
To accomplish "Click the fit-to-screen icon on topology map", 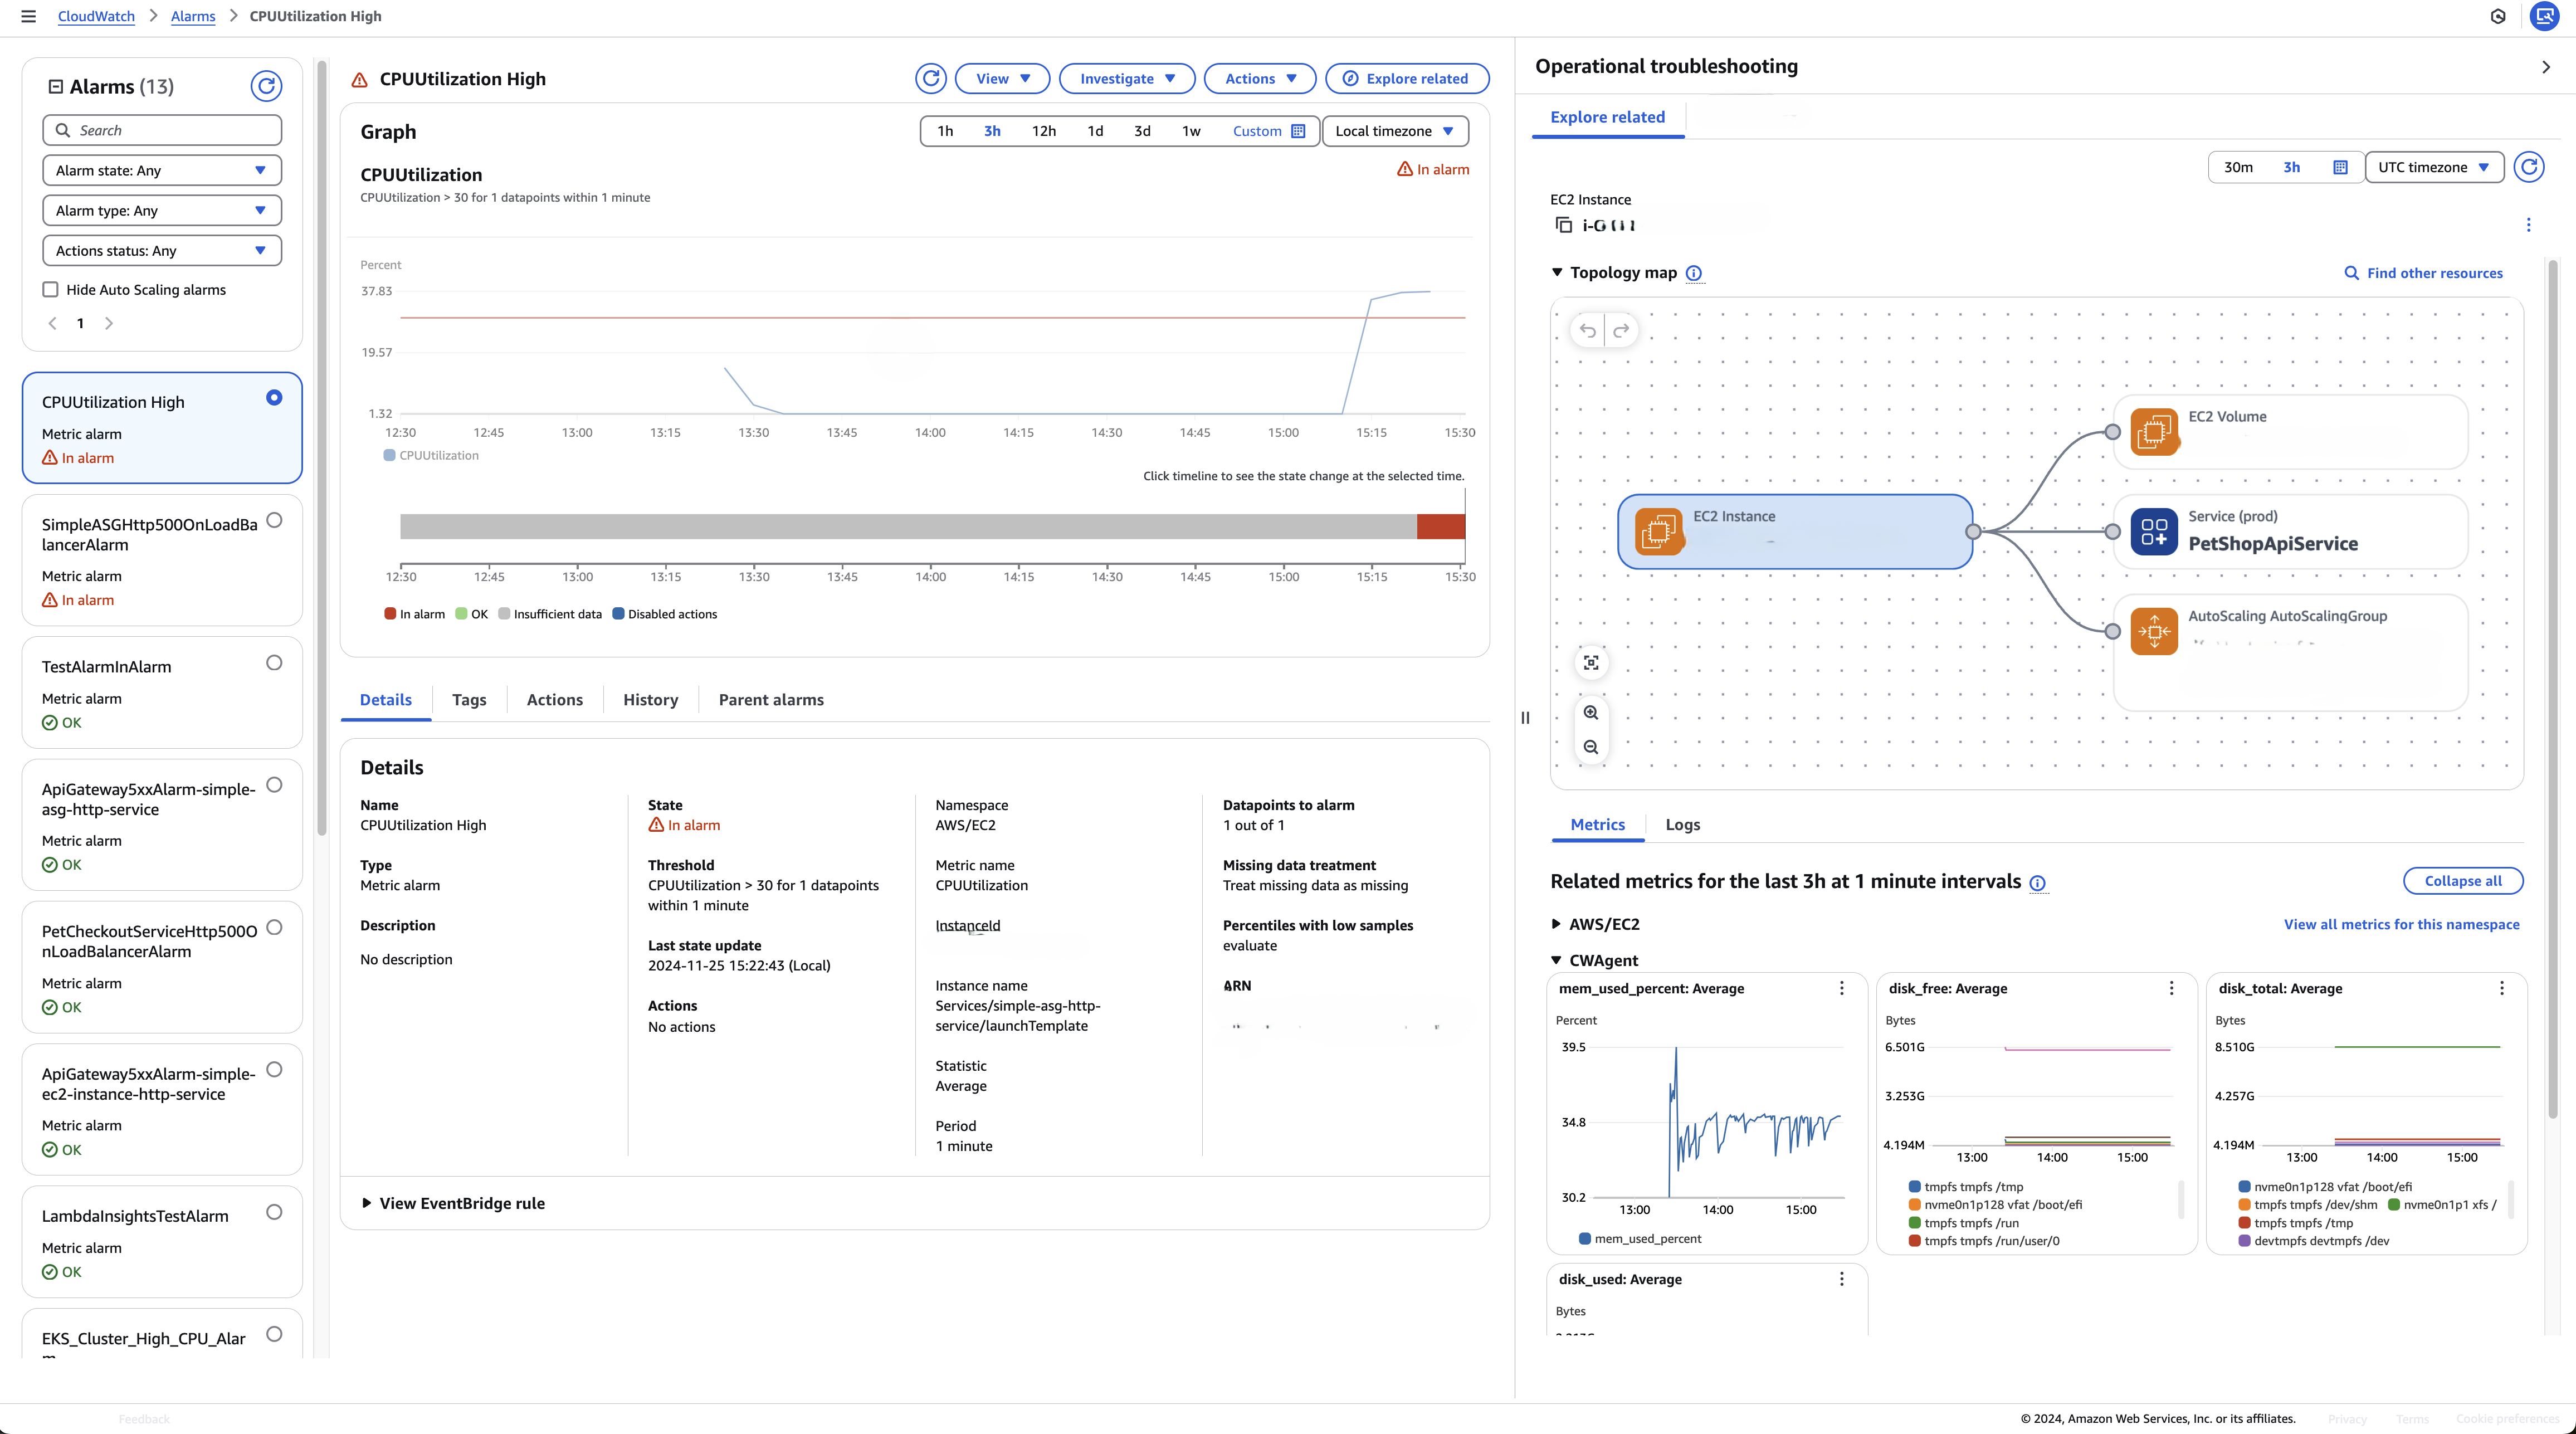I will [x=1591, y=662].
